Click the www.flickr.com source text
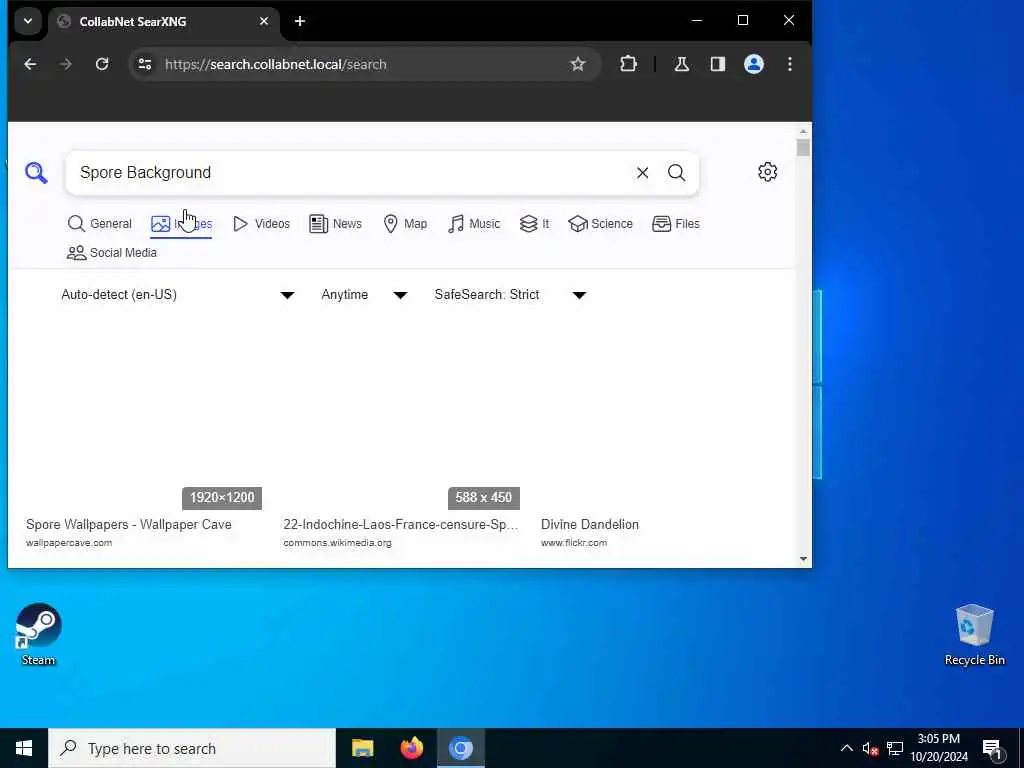 574,543
